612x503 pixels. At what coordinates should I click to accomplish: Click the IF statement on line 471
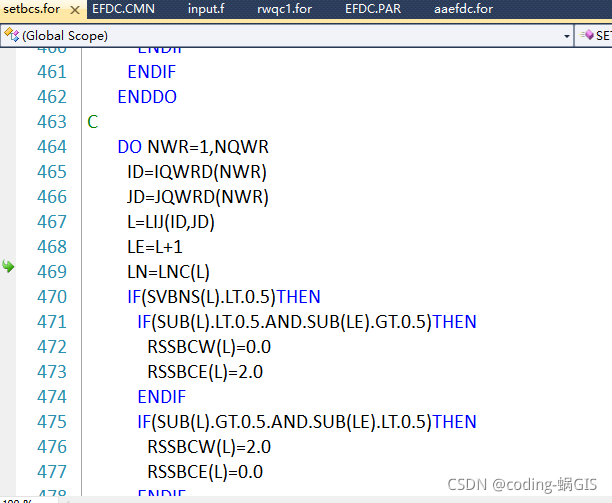tap(307, 322)
